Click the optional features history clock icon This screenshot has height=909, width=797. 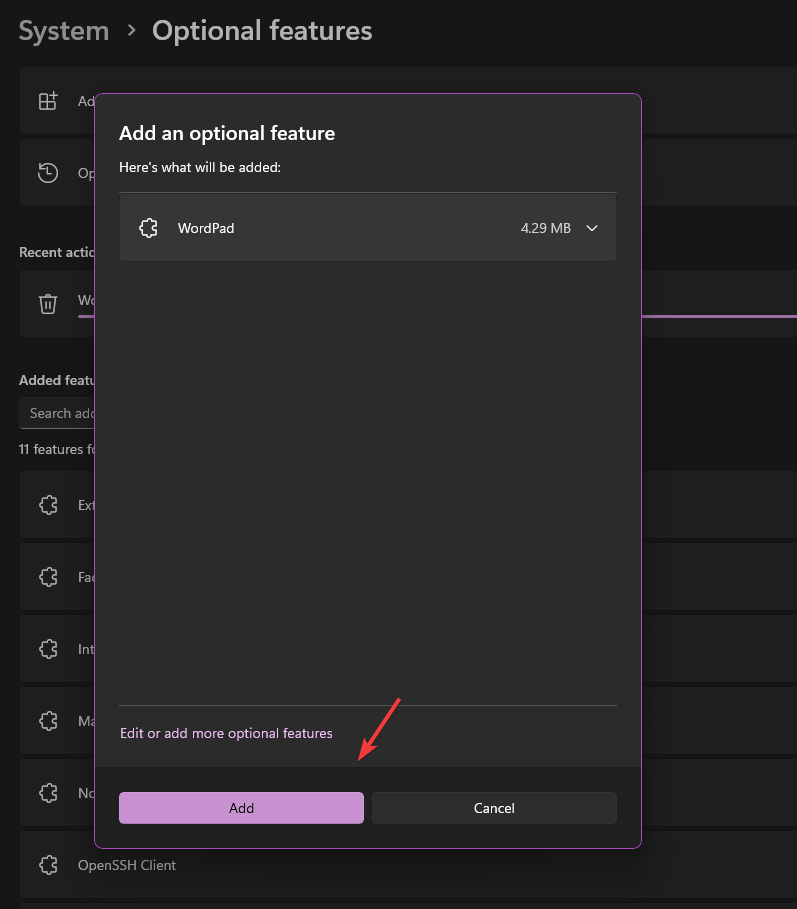(48, 173)
